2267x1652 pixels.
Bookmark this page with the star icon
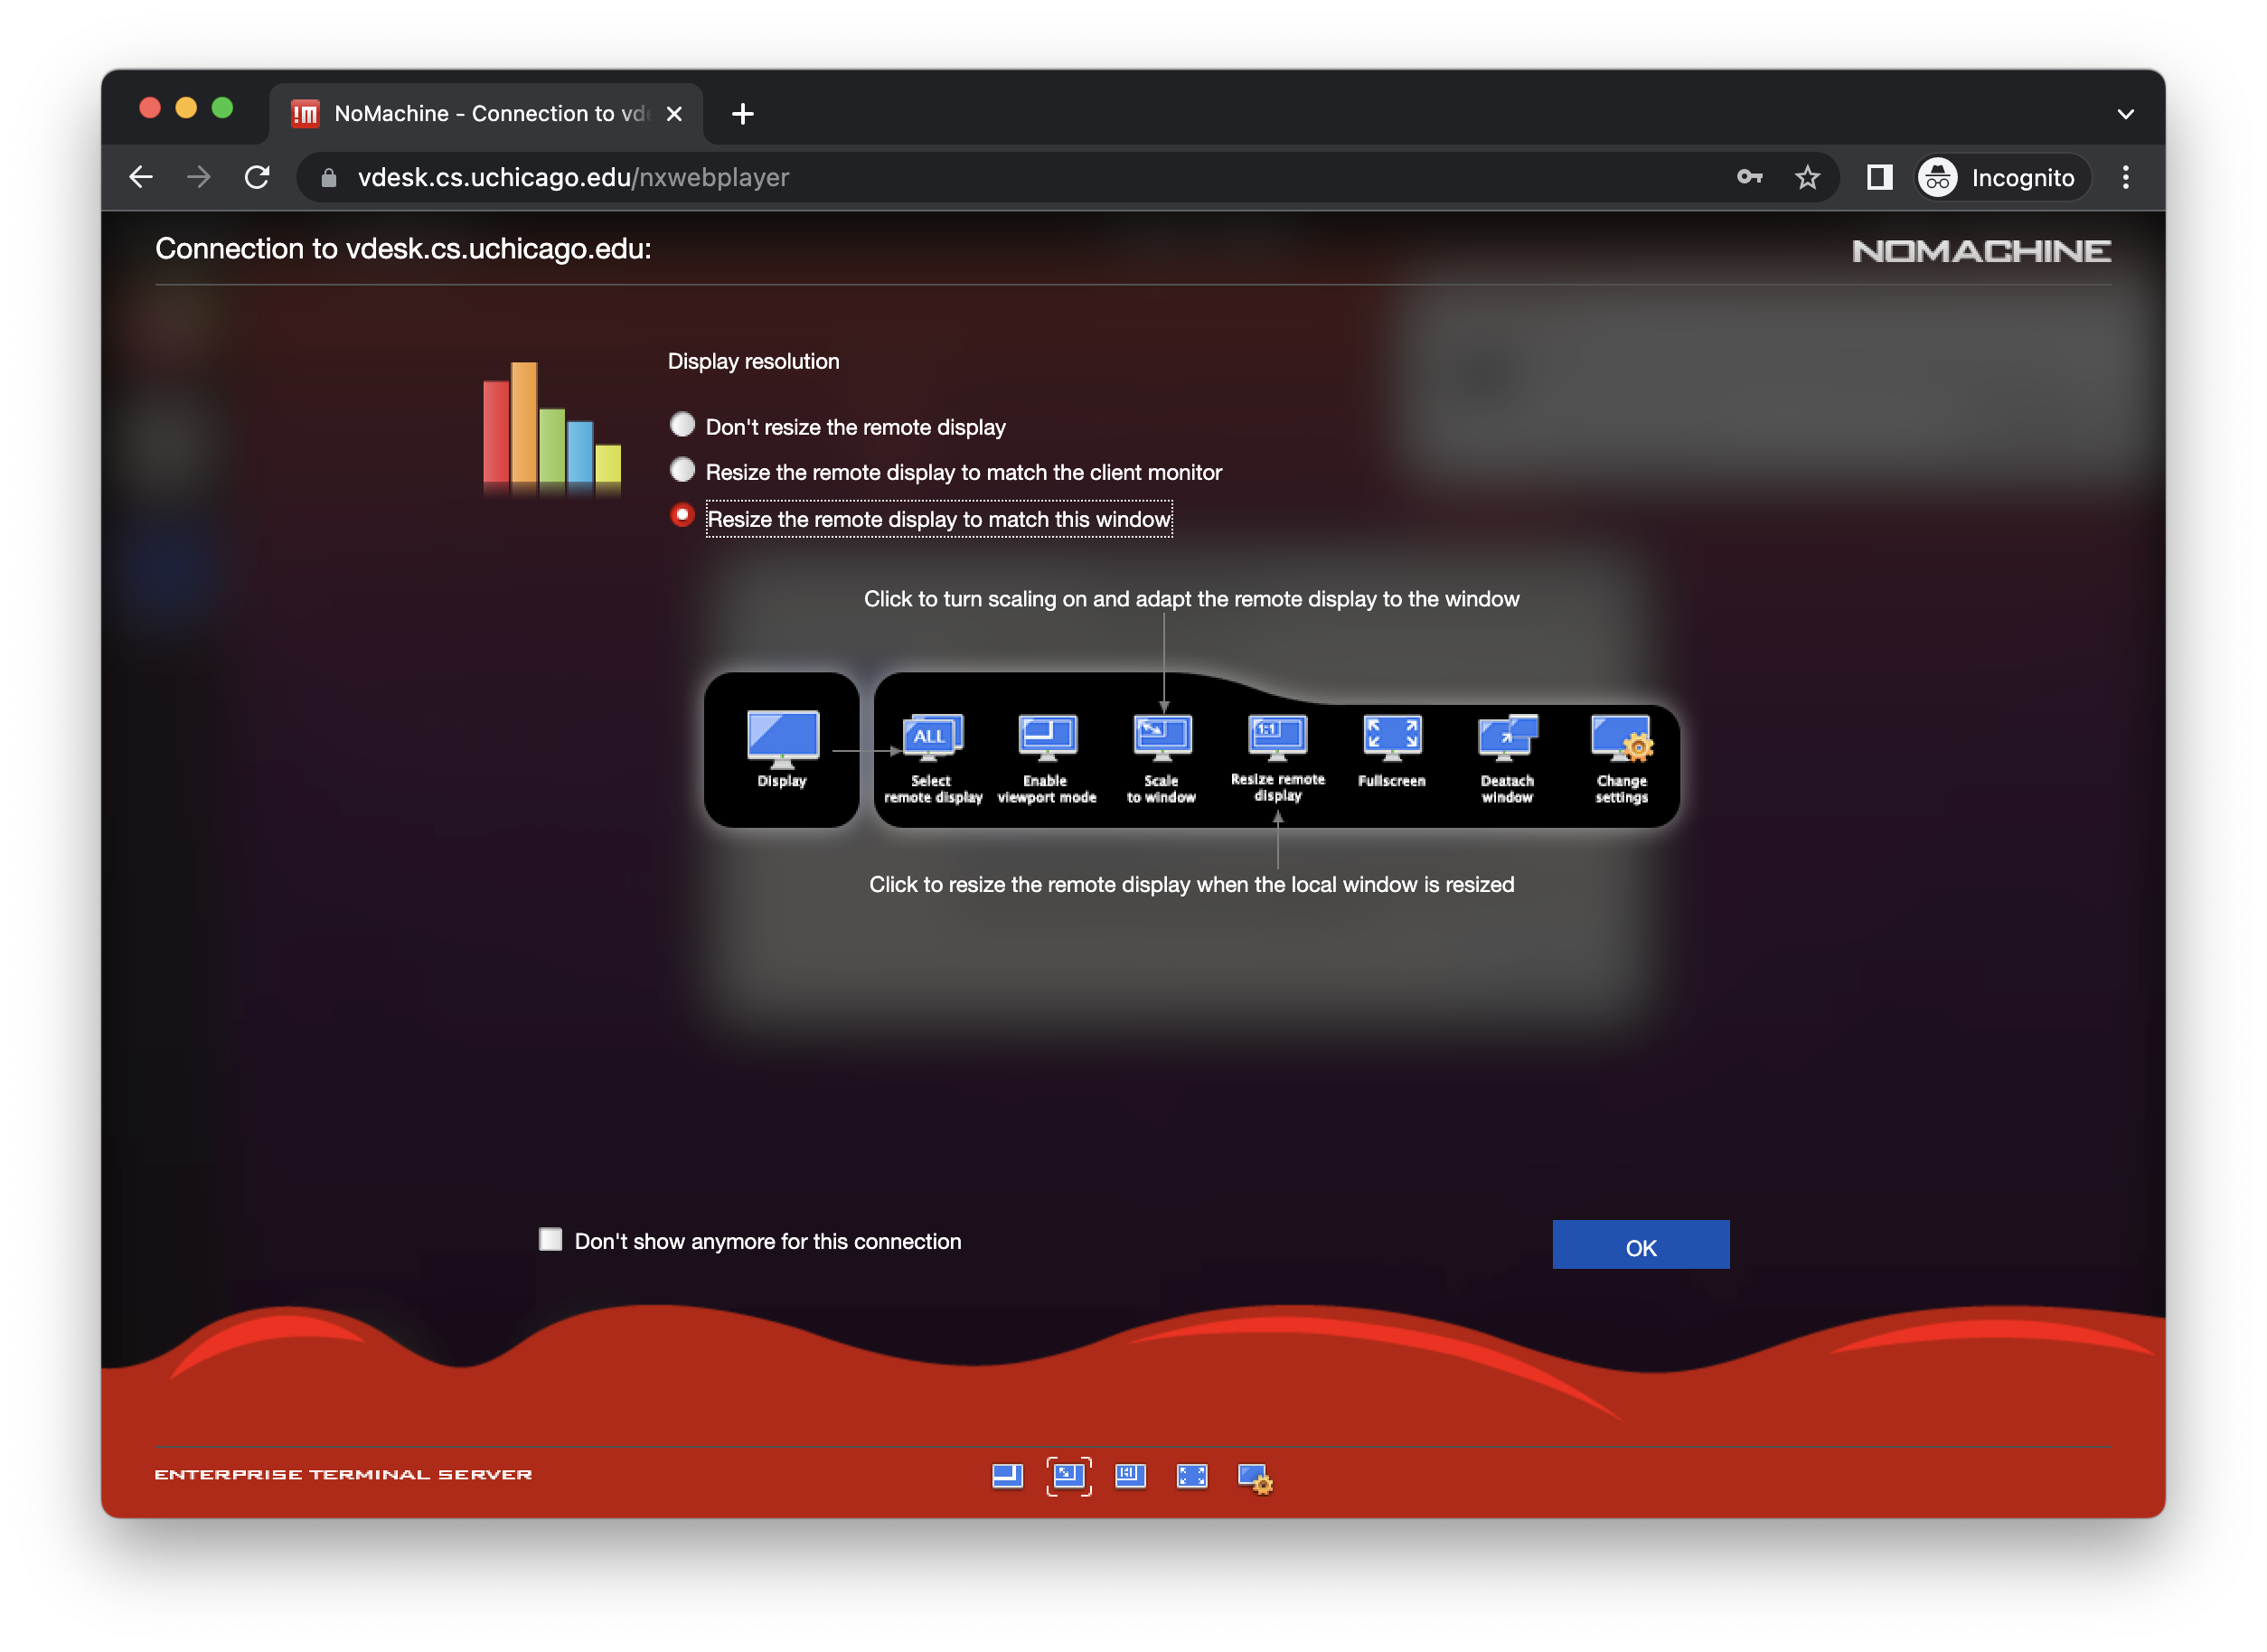pos(1807,178)
